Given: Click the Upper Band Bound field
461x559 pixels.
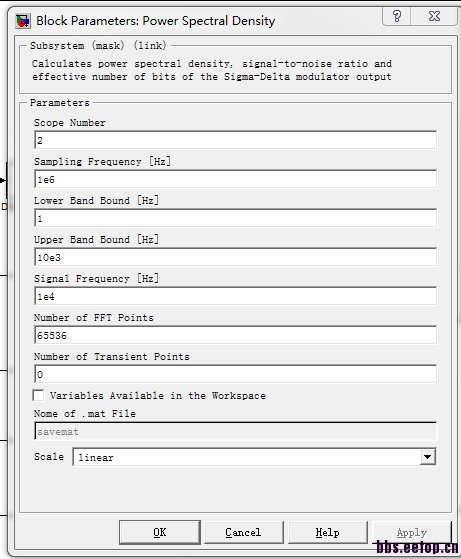Looking at the screenshot, I should [x=235, y=257].
